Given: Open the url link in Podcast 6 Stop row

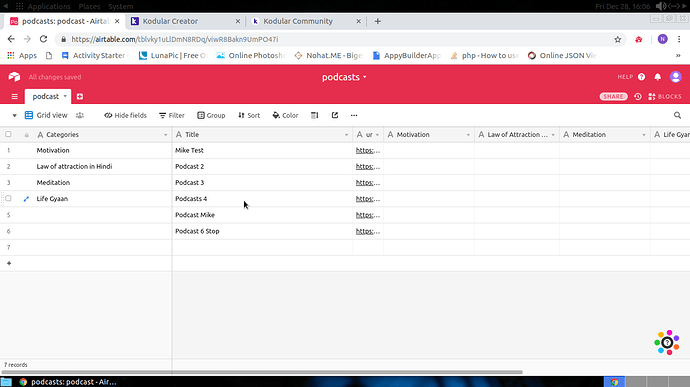Looking at the screenshot, I should [368, 231].
